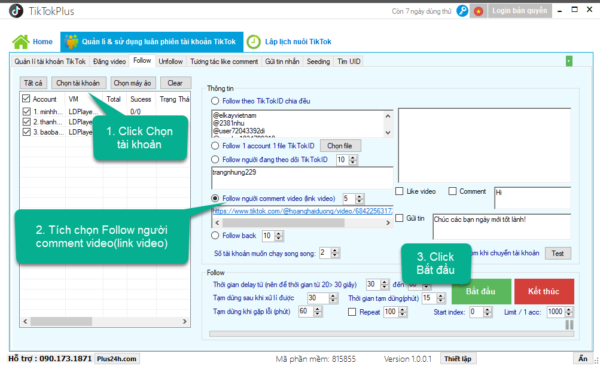Click the Thiết lập settings button

458,359
